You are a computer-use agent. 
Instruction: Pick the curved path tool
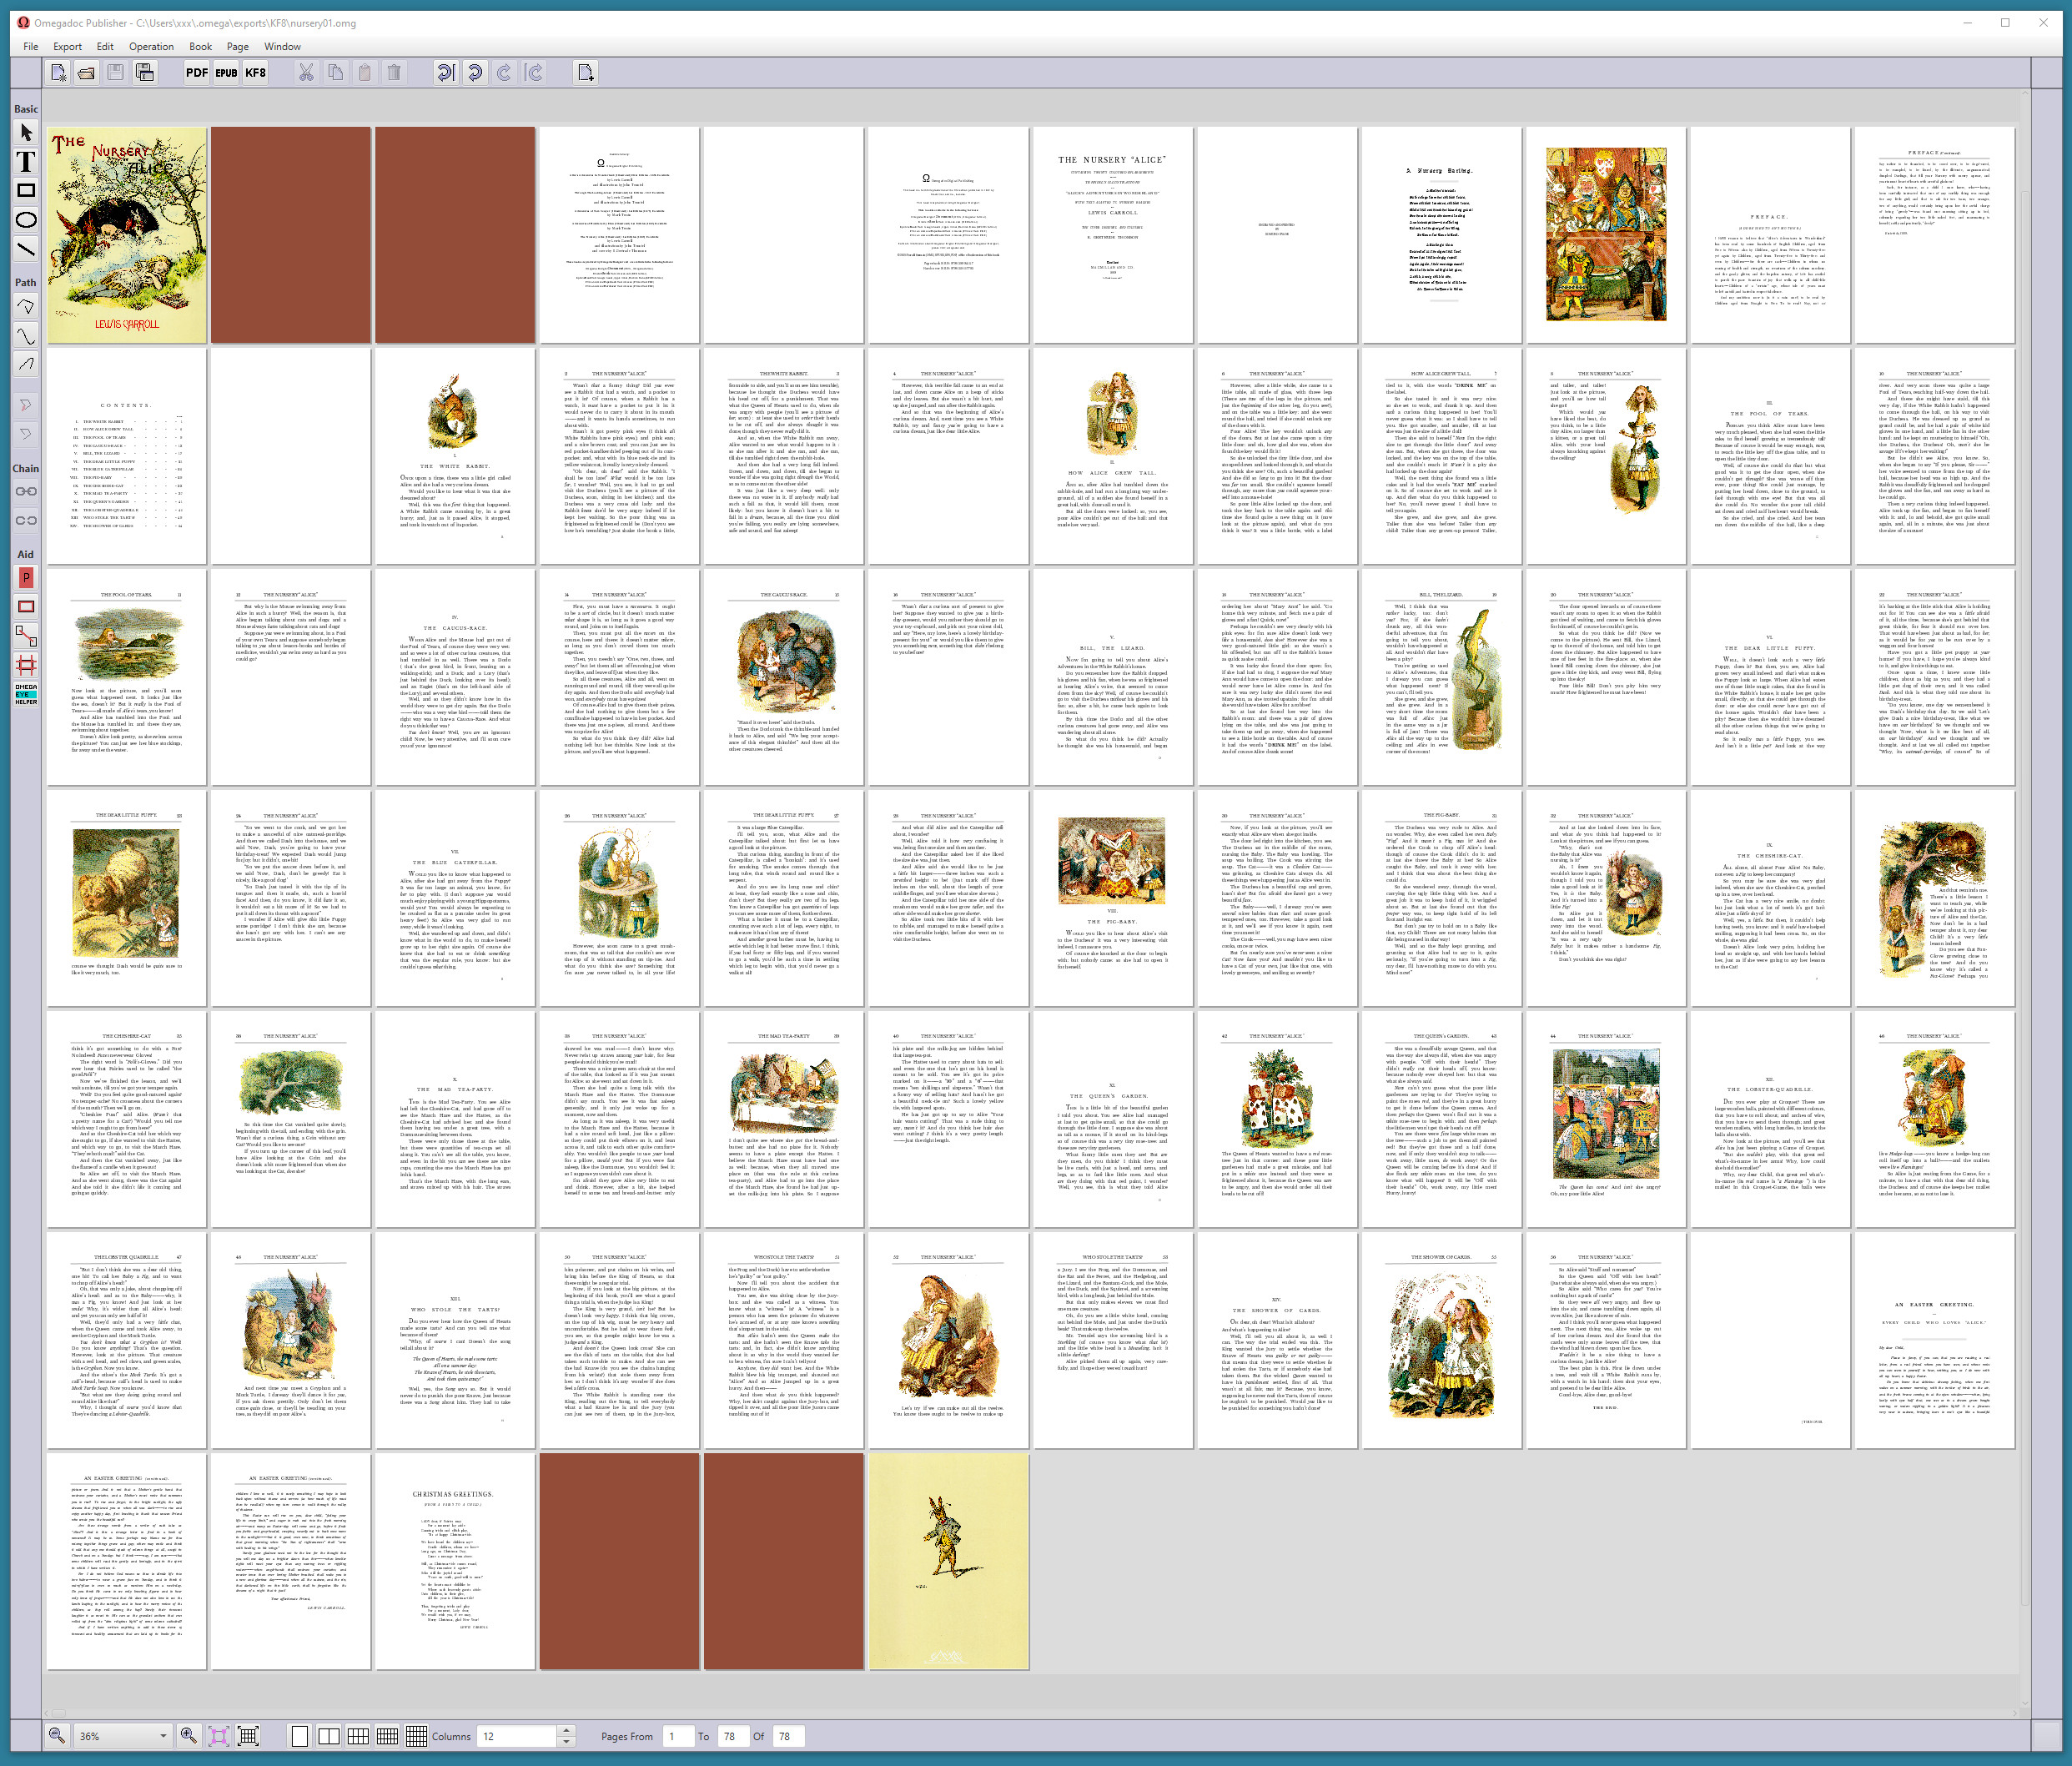point(26,336)
